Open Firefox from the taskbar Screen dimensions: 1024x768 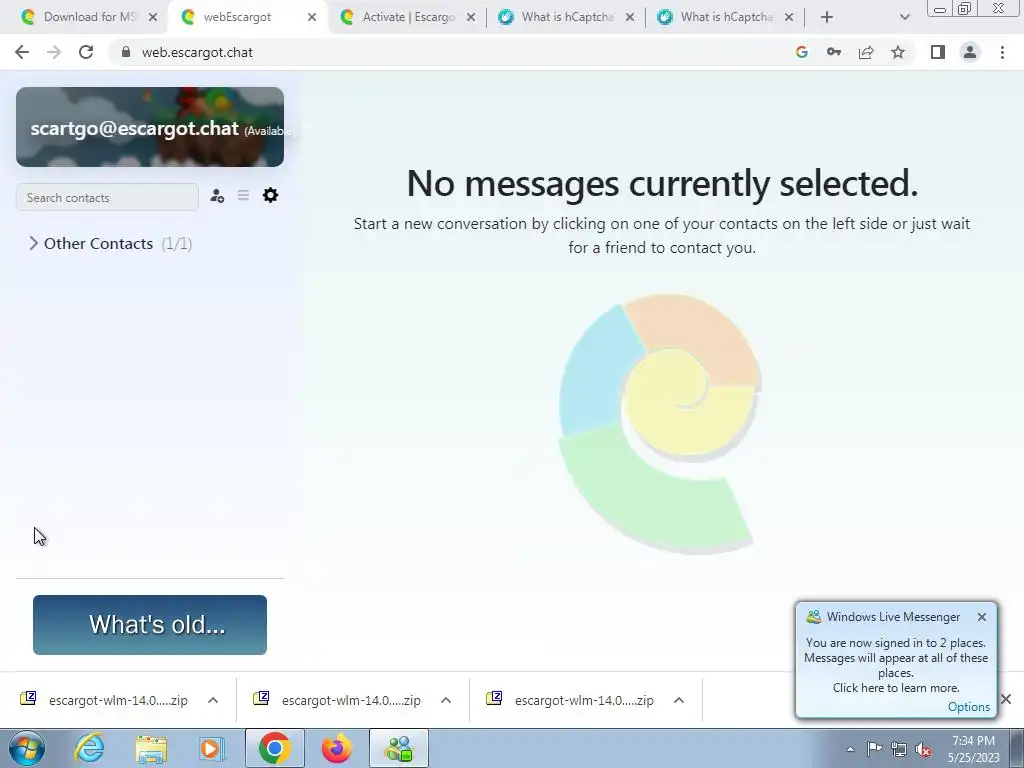pyautogui.click(x=337, y=748)
